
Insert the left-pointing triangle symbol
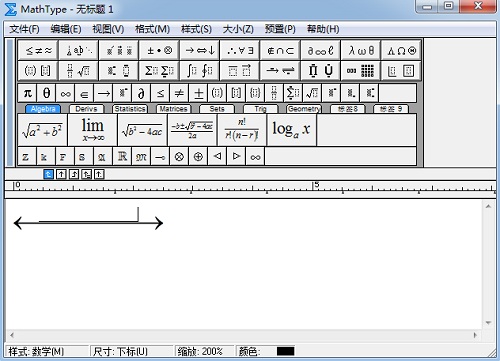tap(217, 156)
